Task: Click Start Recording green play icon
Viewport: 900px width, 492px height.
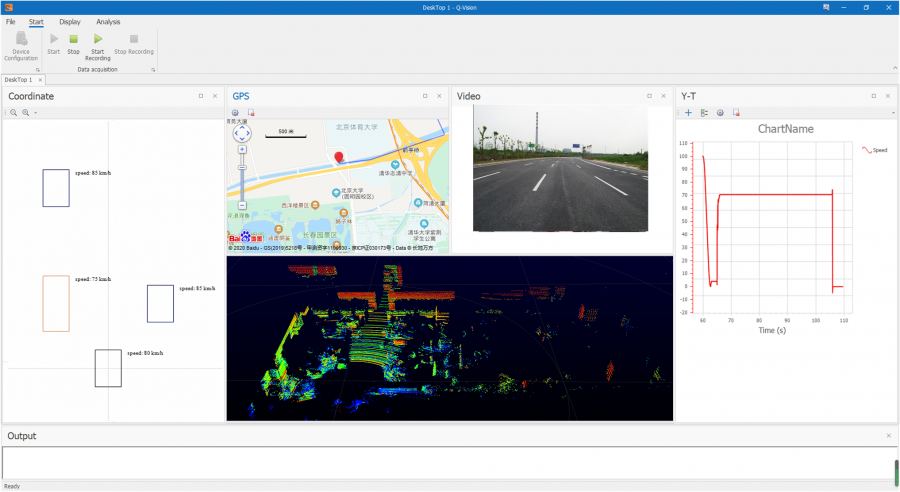Action: [x=98, y=39]
